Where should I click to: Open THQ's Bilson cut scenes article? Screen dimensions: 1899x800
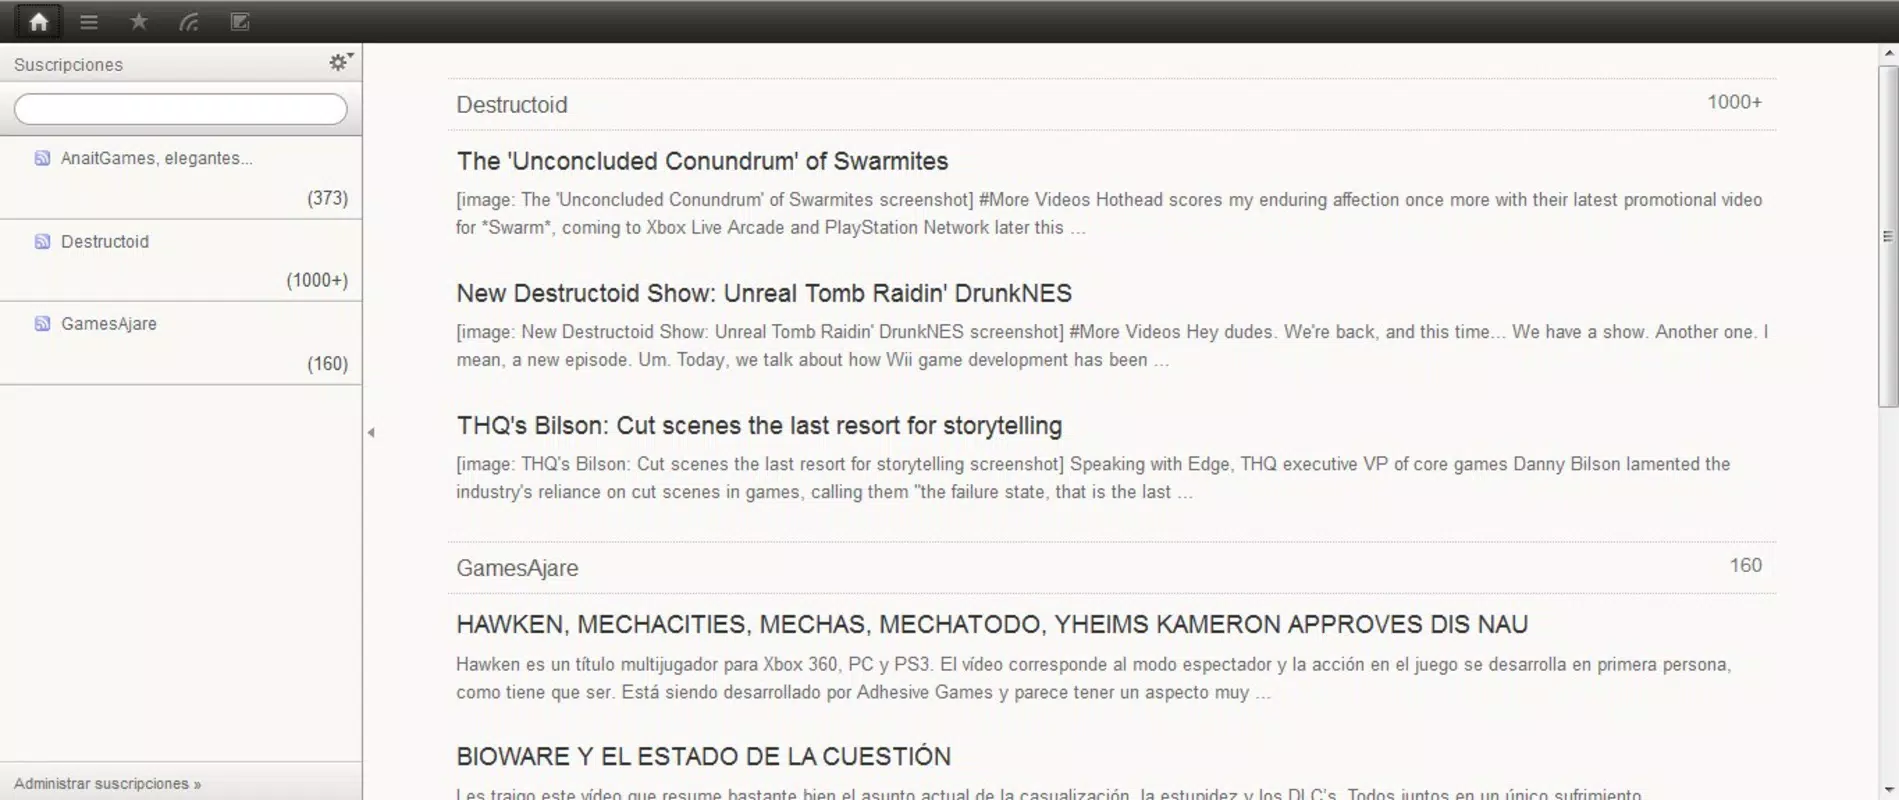pyautogui.click(x=759, y=425)
